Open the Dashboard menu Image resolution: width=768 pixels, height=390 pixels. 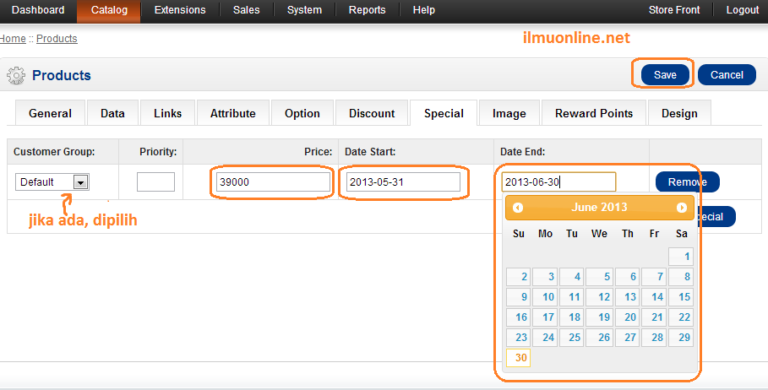(38, 10)
